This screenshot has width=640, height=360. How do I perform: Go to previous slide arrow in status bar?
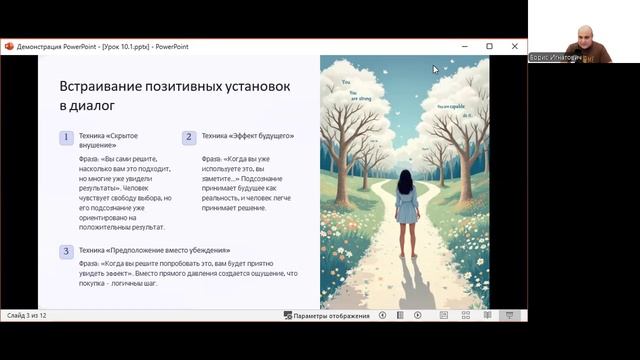tap(382, 315)
